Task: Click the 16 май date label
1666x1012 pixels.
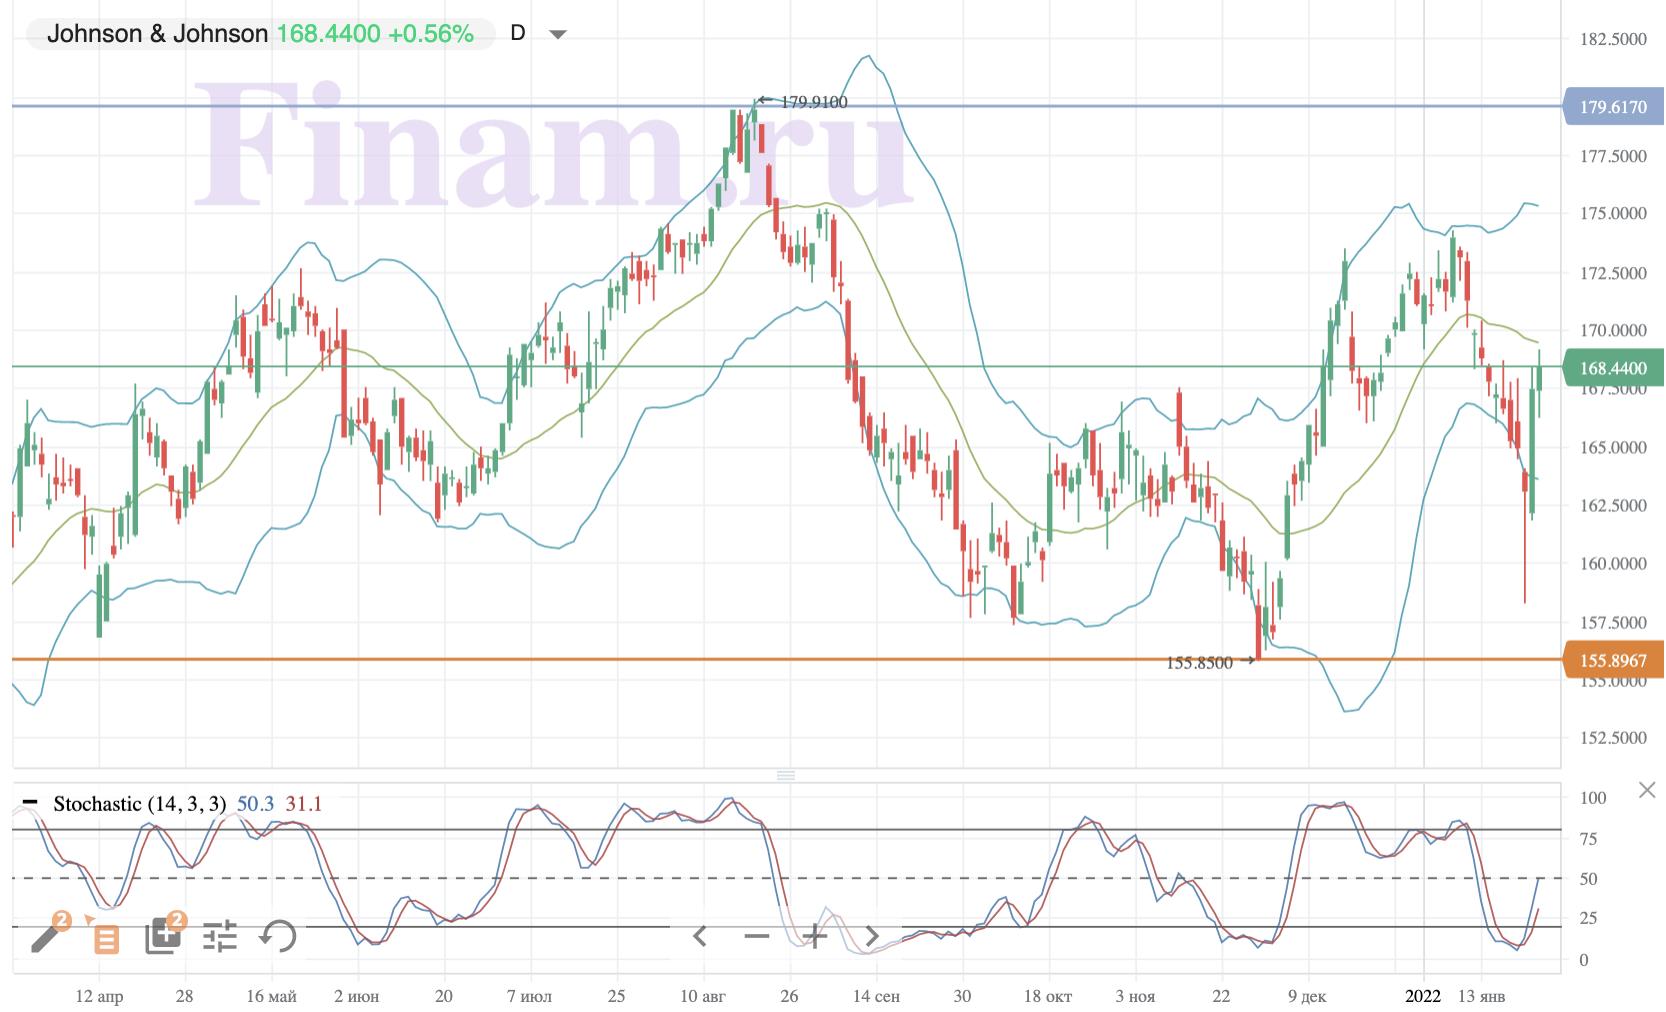Action: 271,996
